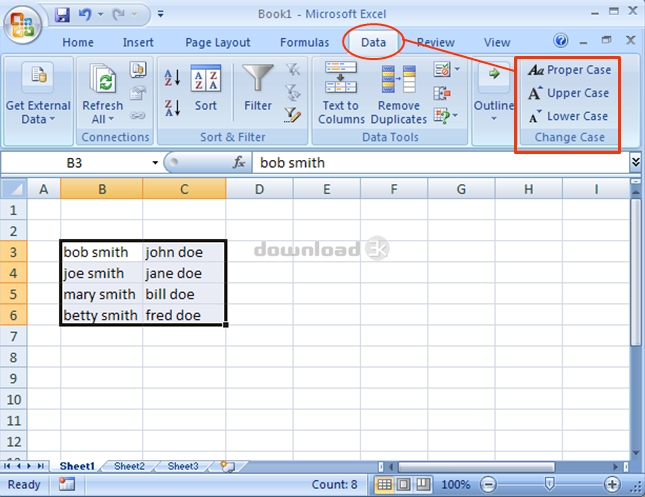Click the Refresh All icon
This screenshot has height=497, width=645.
coord(103,79)
